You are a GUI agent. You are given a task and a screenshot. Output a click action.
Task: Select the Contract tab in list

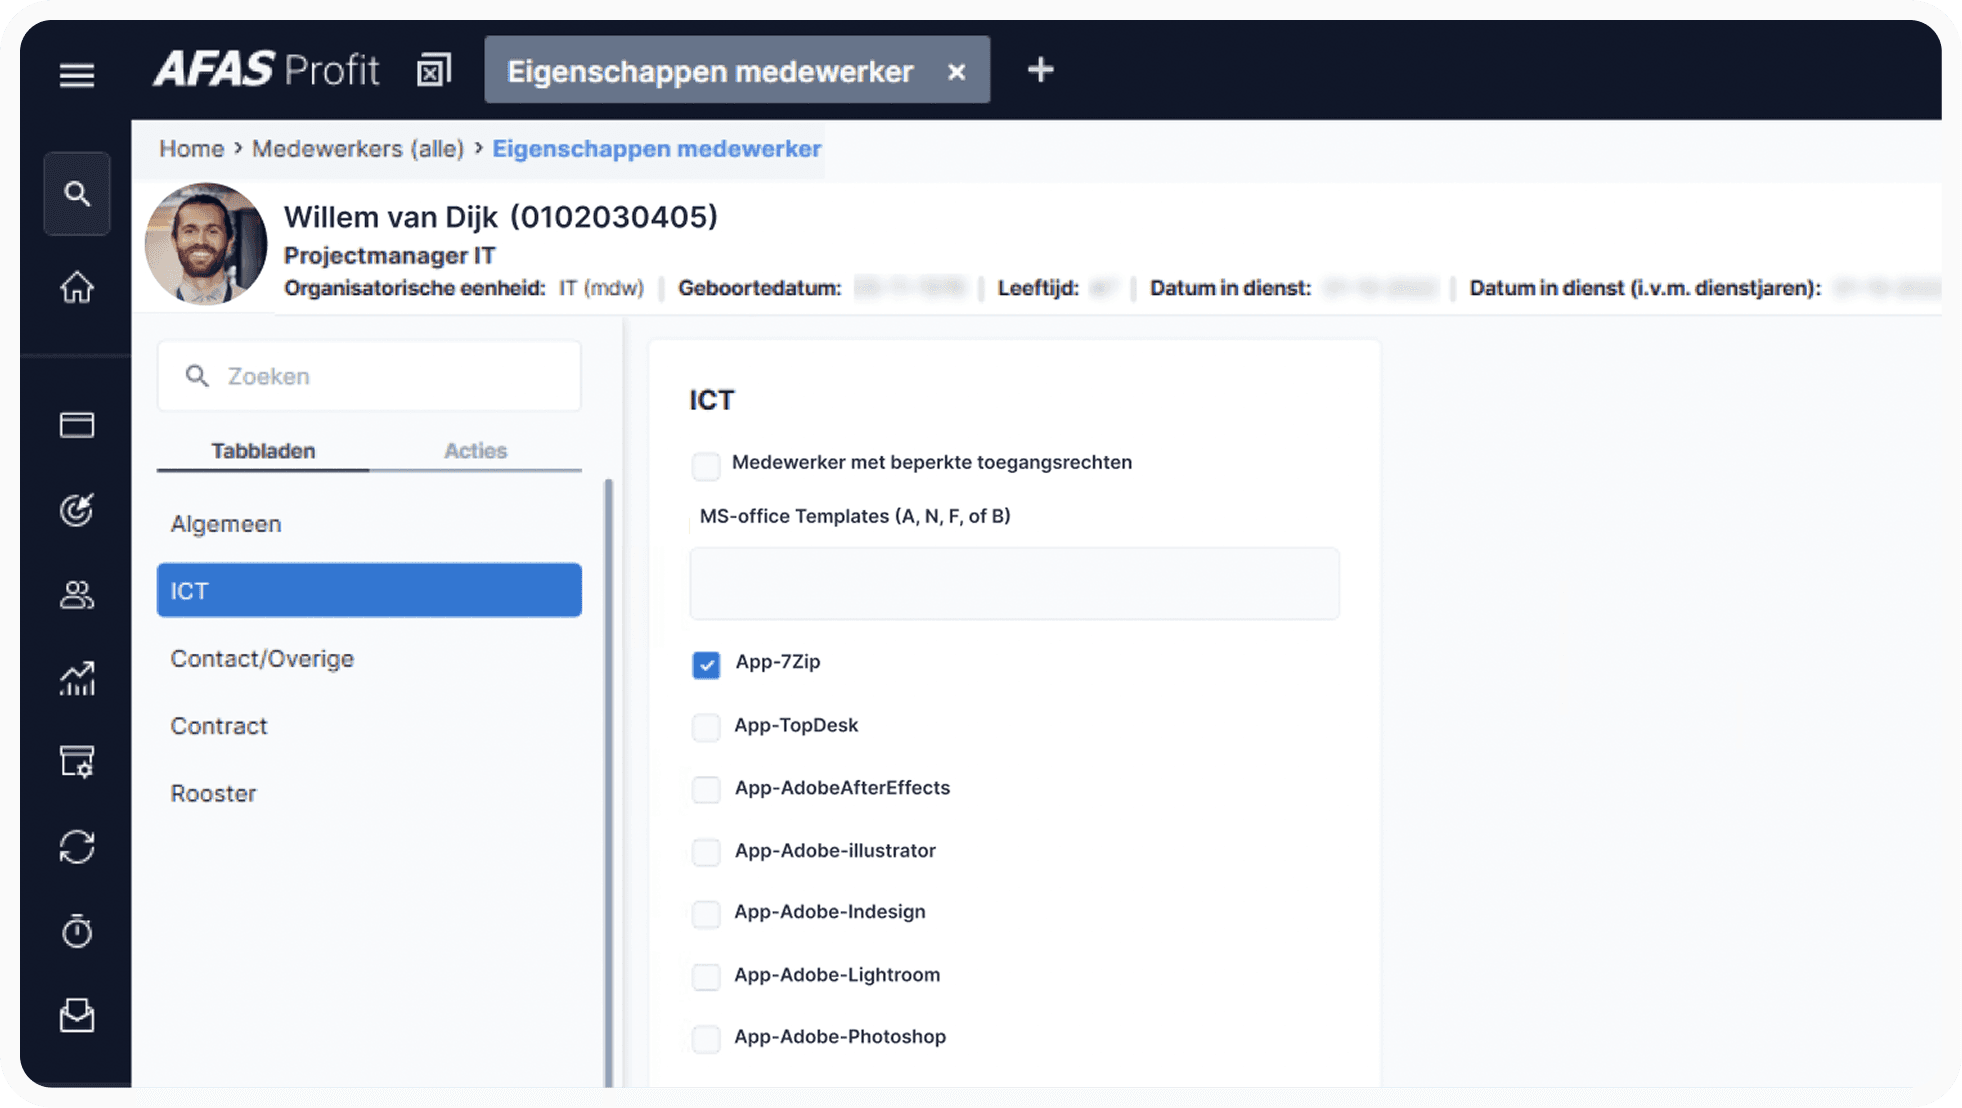tap(219, 726)
